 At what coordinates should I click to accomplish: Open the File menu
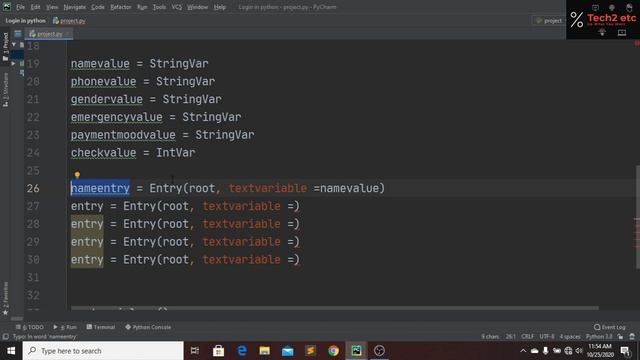(x=20, y=7)
